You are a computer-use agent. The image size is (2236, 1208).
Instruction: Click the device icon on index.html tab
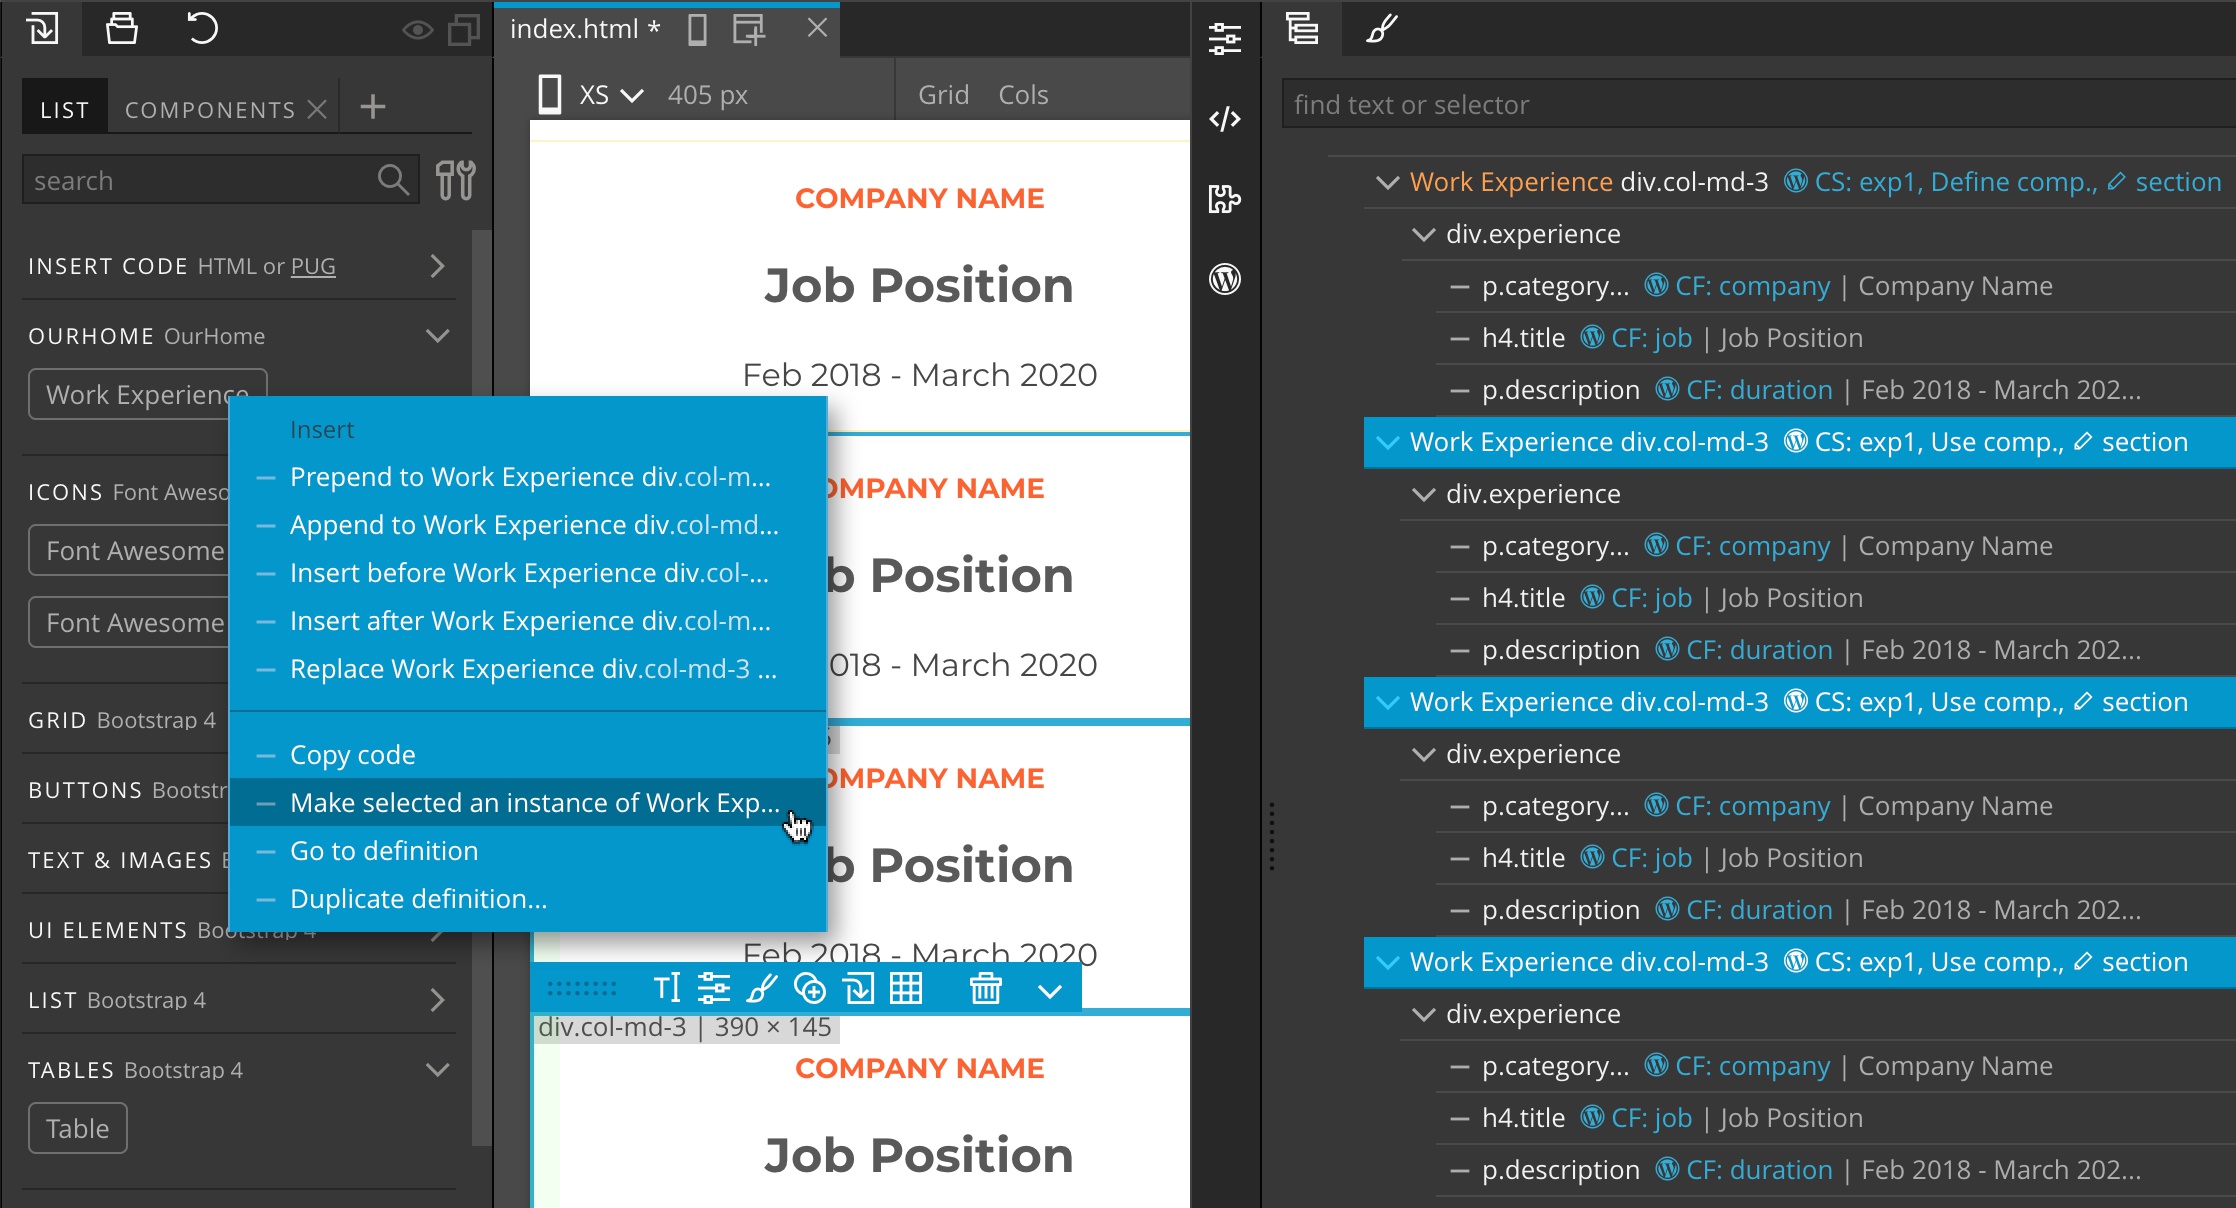(x=698, y=30)
